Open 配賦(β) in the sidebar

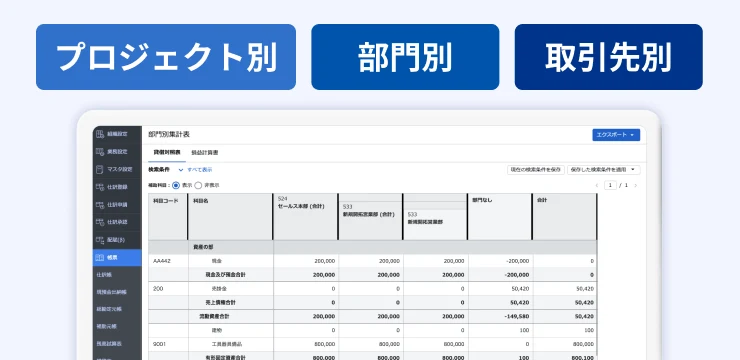tap(117, 240)
